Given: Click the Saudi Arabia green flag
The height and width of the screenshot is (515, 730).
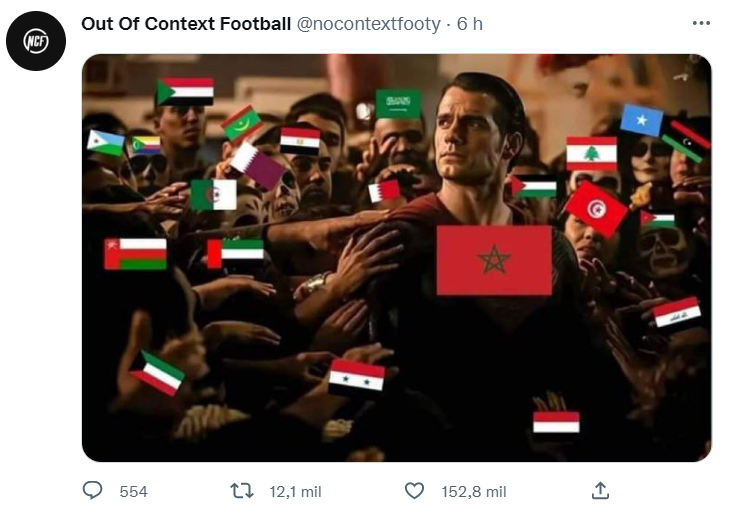Looking at the screenshot, I should point(398,104).
